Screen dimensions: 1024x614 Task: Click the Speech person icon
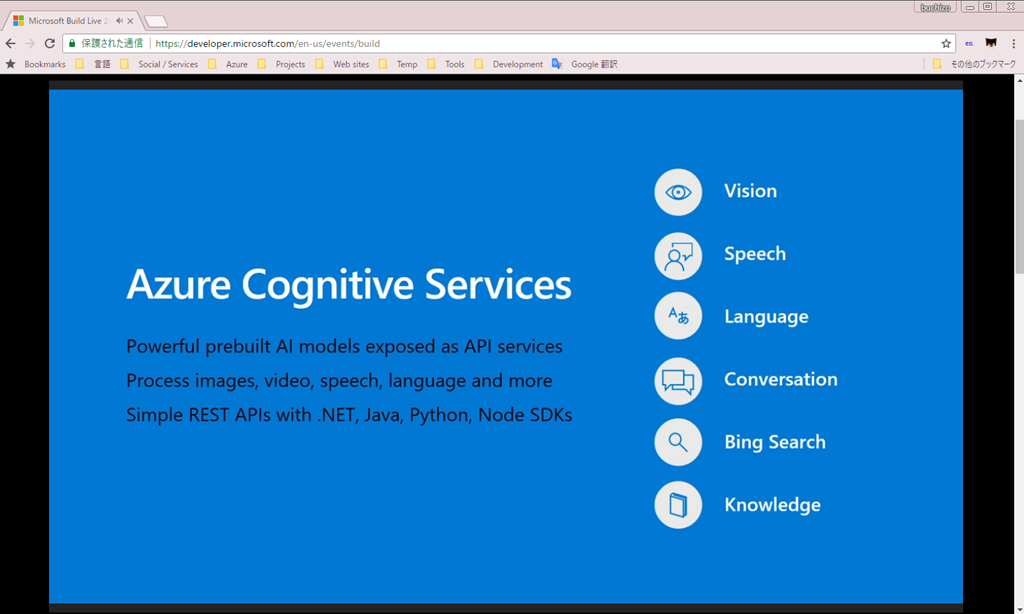coord(678,255)
